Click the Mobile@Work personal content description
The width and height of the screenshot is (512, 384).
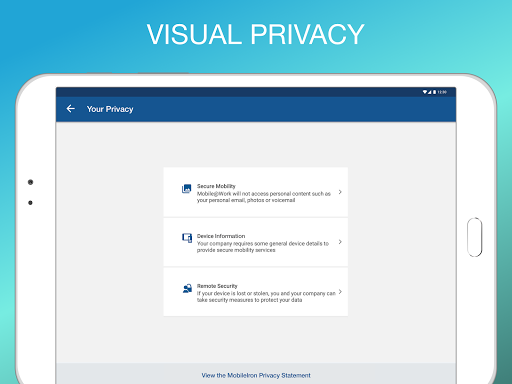point(264,197)
